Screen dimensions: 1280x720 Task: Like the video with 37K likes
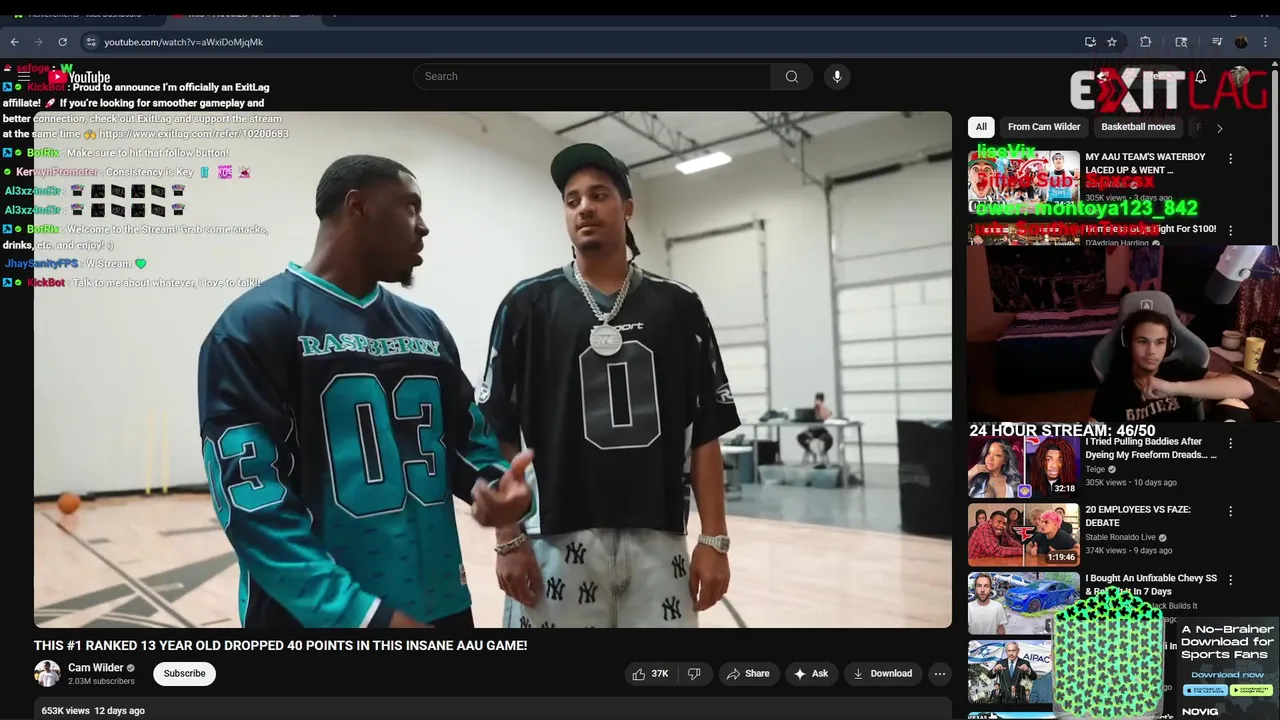[650, 674]
